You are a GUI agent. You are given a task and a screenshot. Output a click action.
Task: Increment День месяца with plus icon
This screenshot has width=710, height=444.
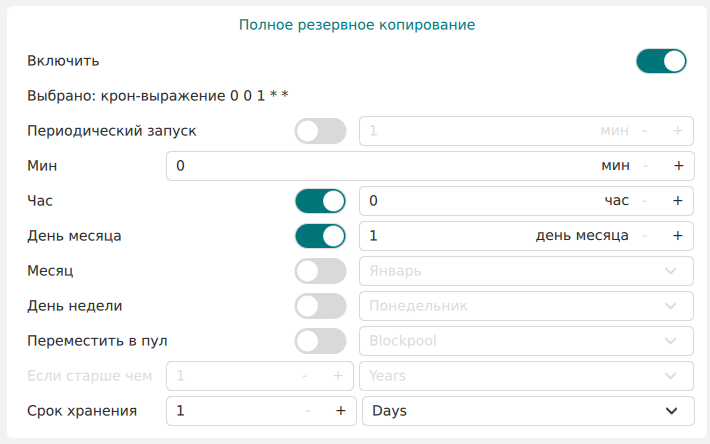pos(677,236)
